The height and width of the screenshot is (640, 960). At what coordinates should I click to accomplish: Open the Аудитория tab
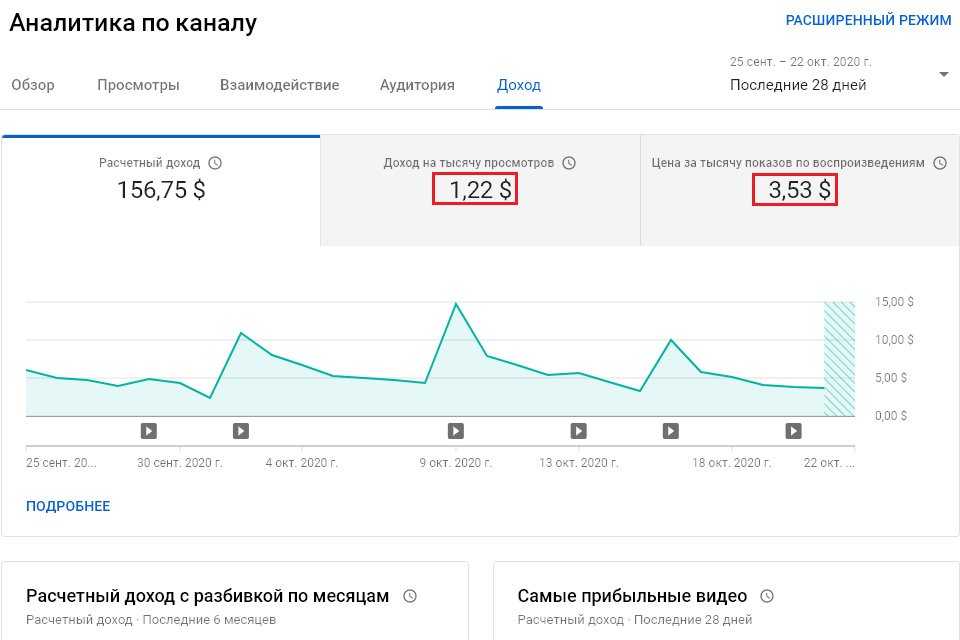tap(418, 85)
